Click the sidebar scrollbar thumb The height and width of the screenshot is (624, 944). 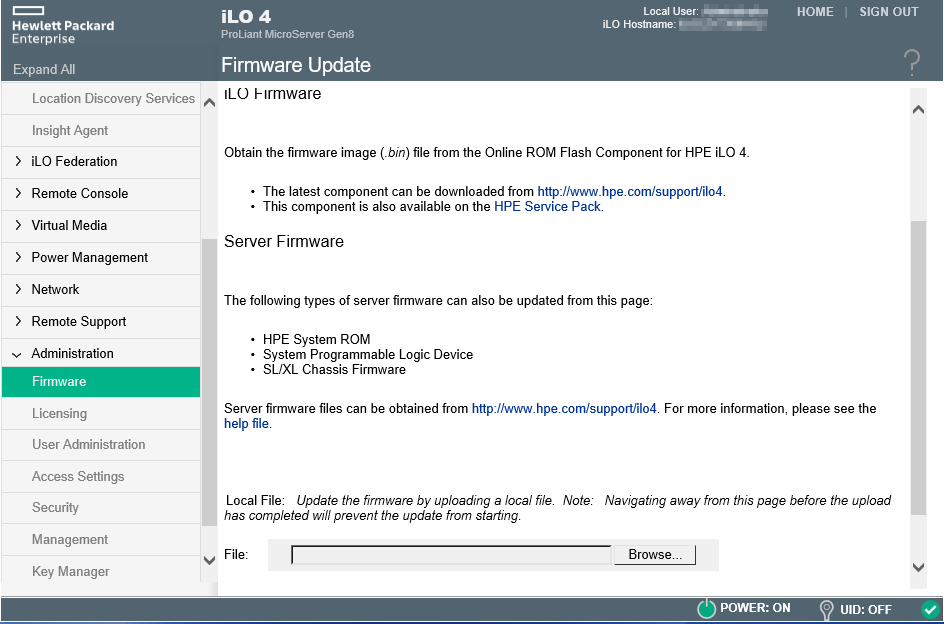pos(209,382)
